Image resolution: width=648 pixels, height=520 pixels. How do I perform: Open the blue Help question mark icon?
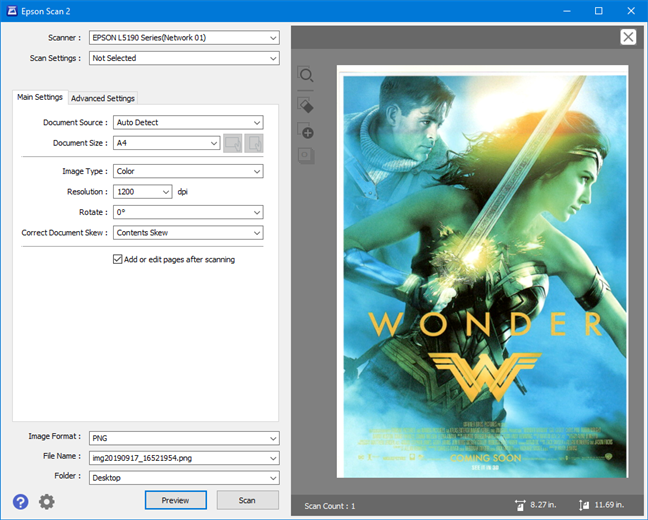[x=20, y=501]
